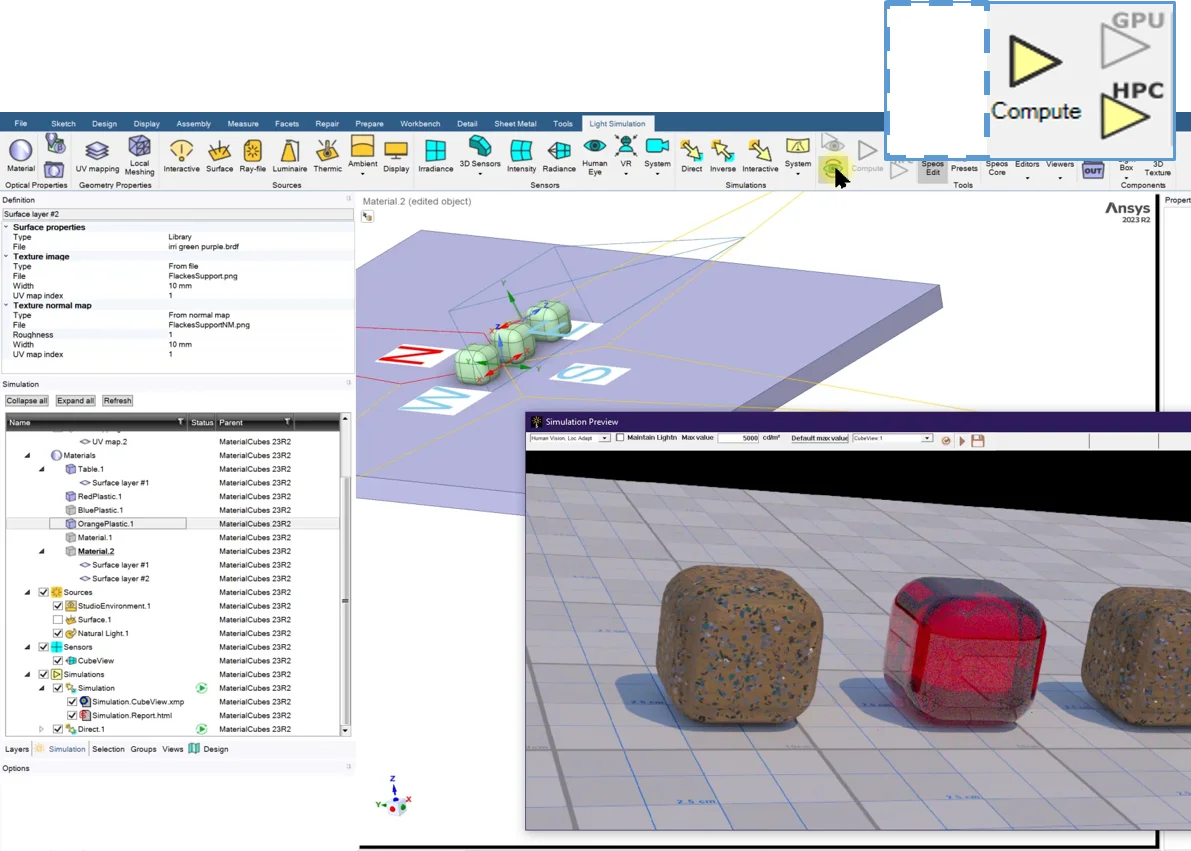Screen dimensions: 1191x851
Task: Select the UV mapping tool
Action: coord(97,156)
